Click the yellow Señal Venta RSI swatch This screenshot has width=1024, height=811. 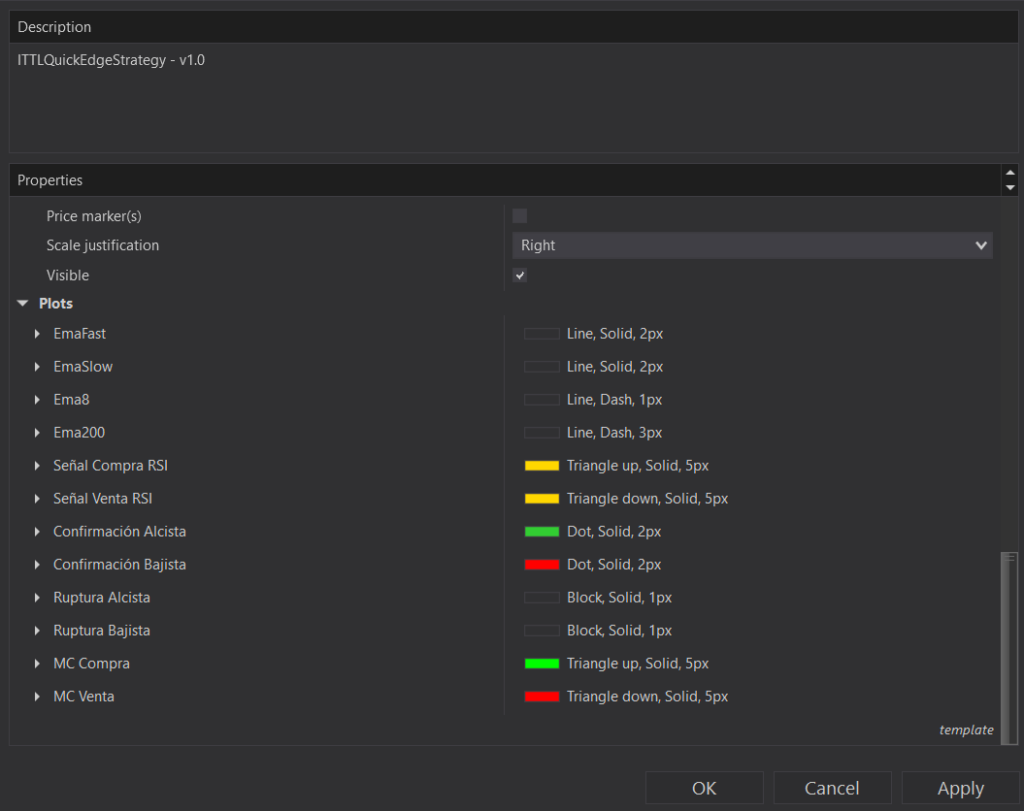pos(541,498)
